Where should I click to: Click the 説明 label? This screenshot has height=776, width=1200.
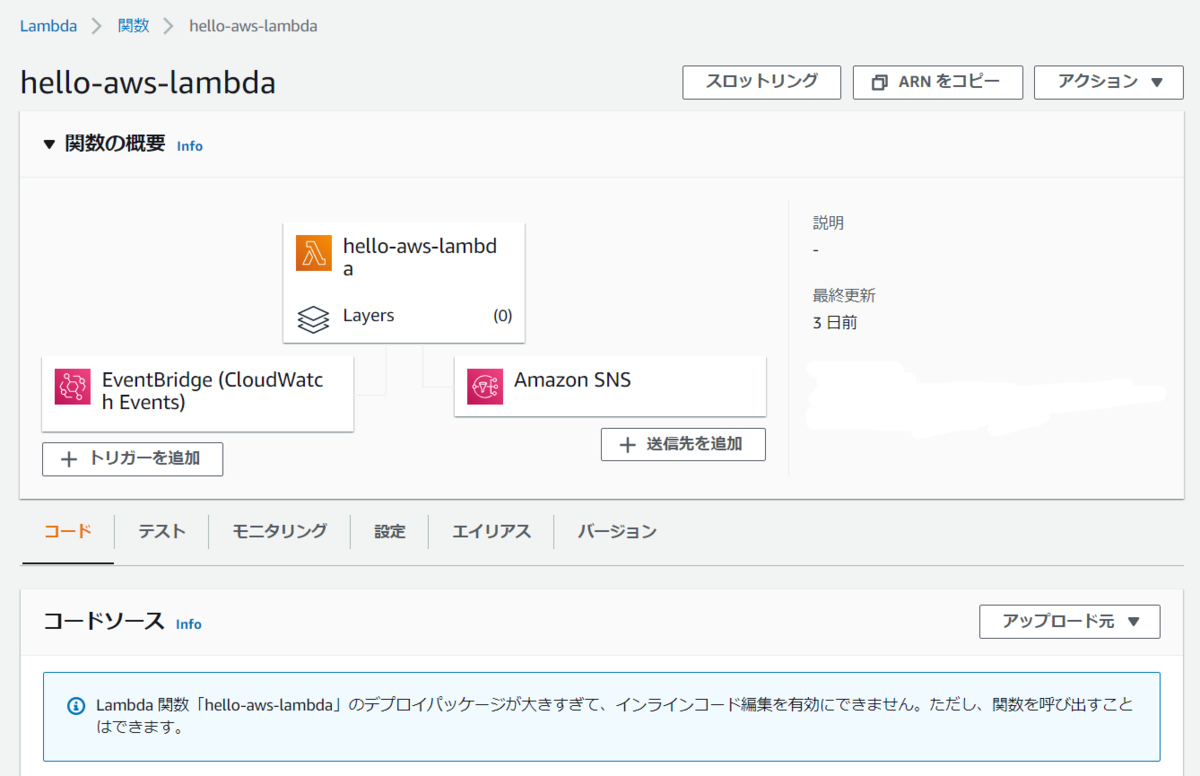click(x=828, y=223)
